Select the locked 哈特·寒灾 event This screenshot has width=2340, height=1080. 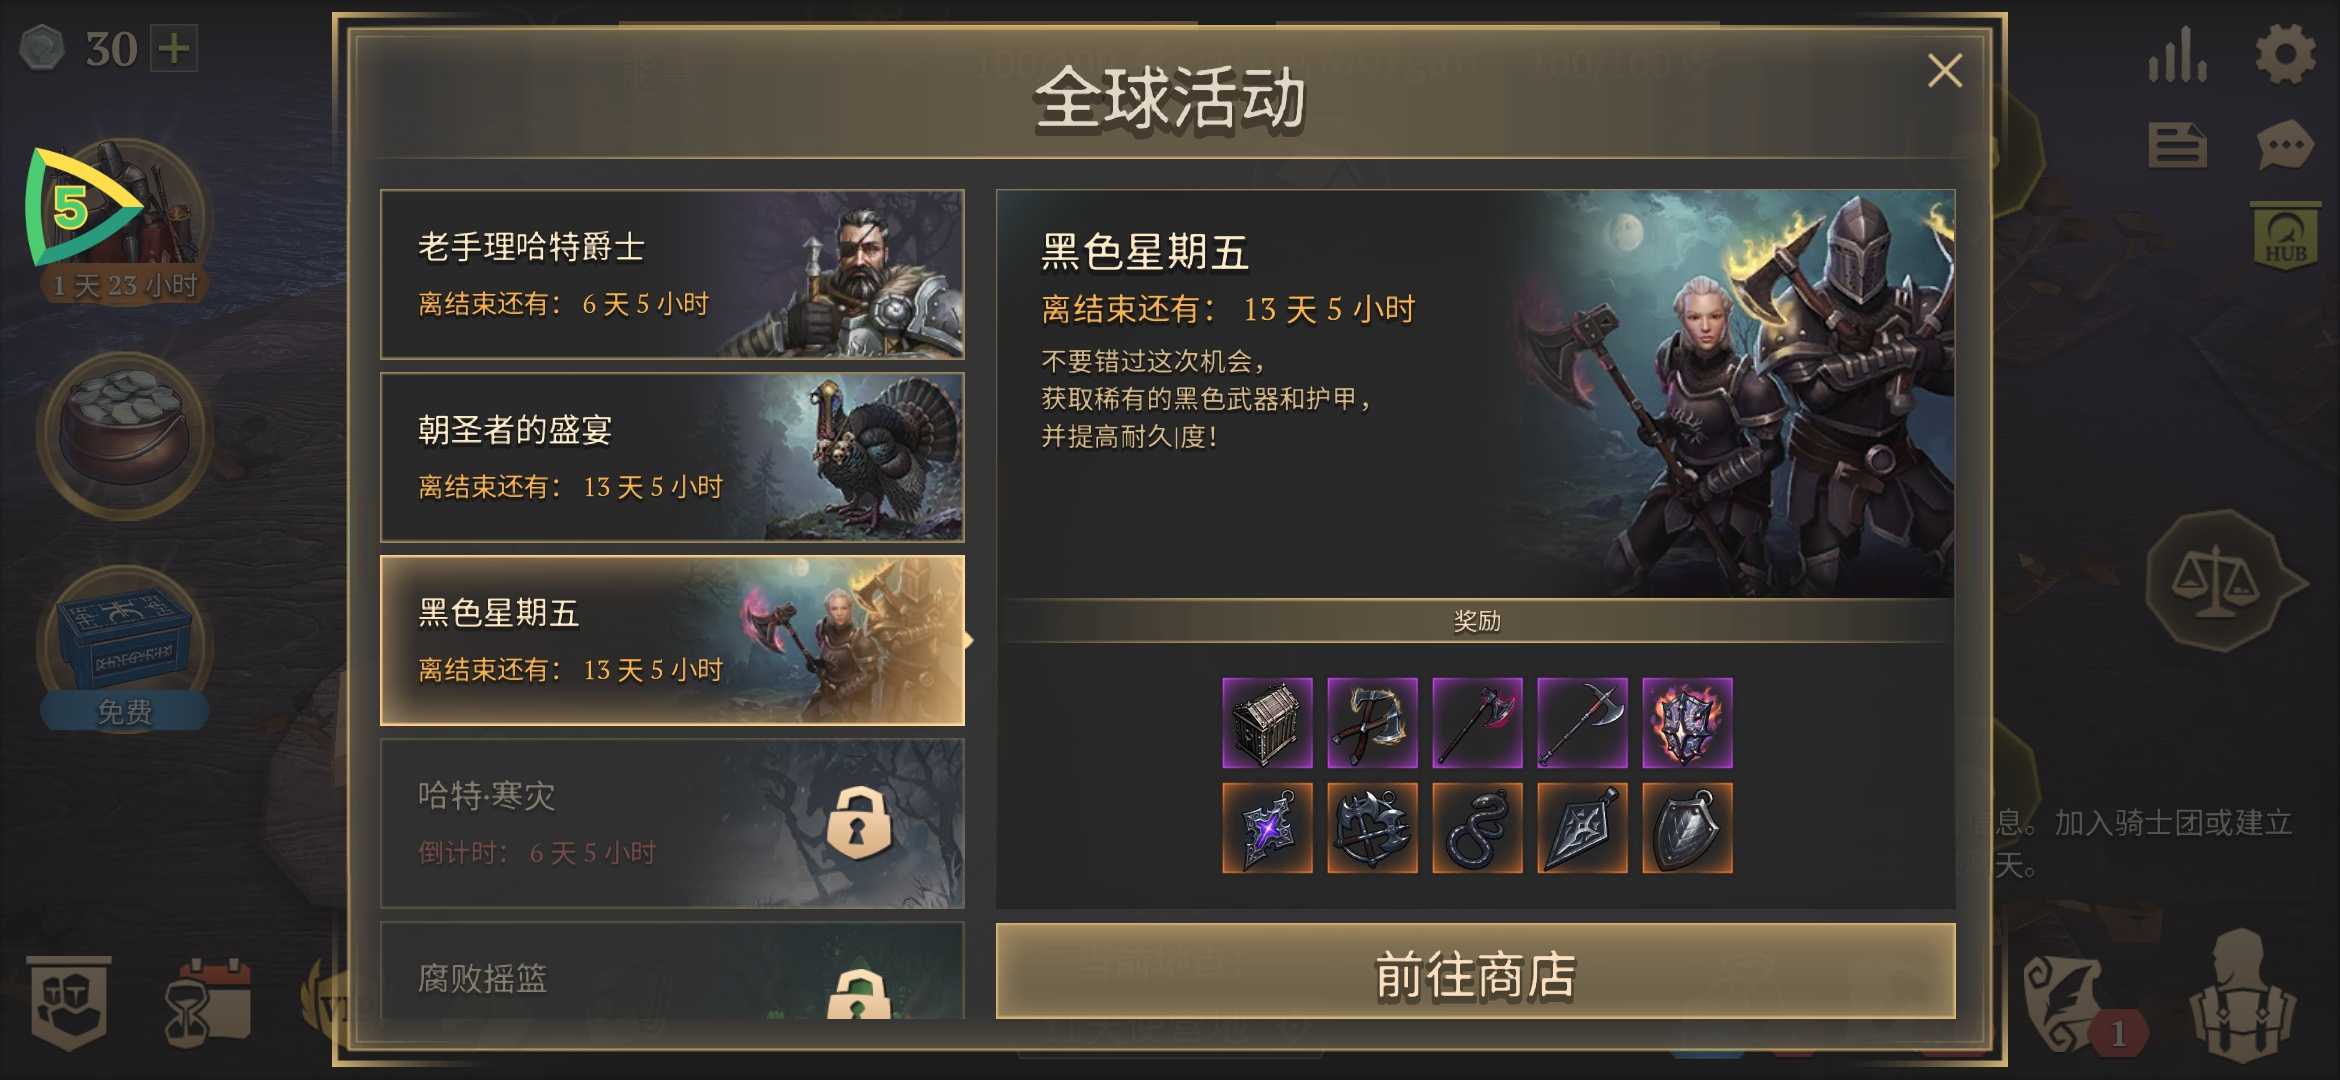[x=672, y=823]
